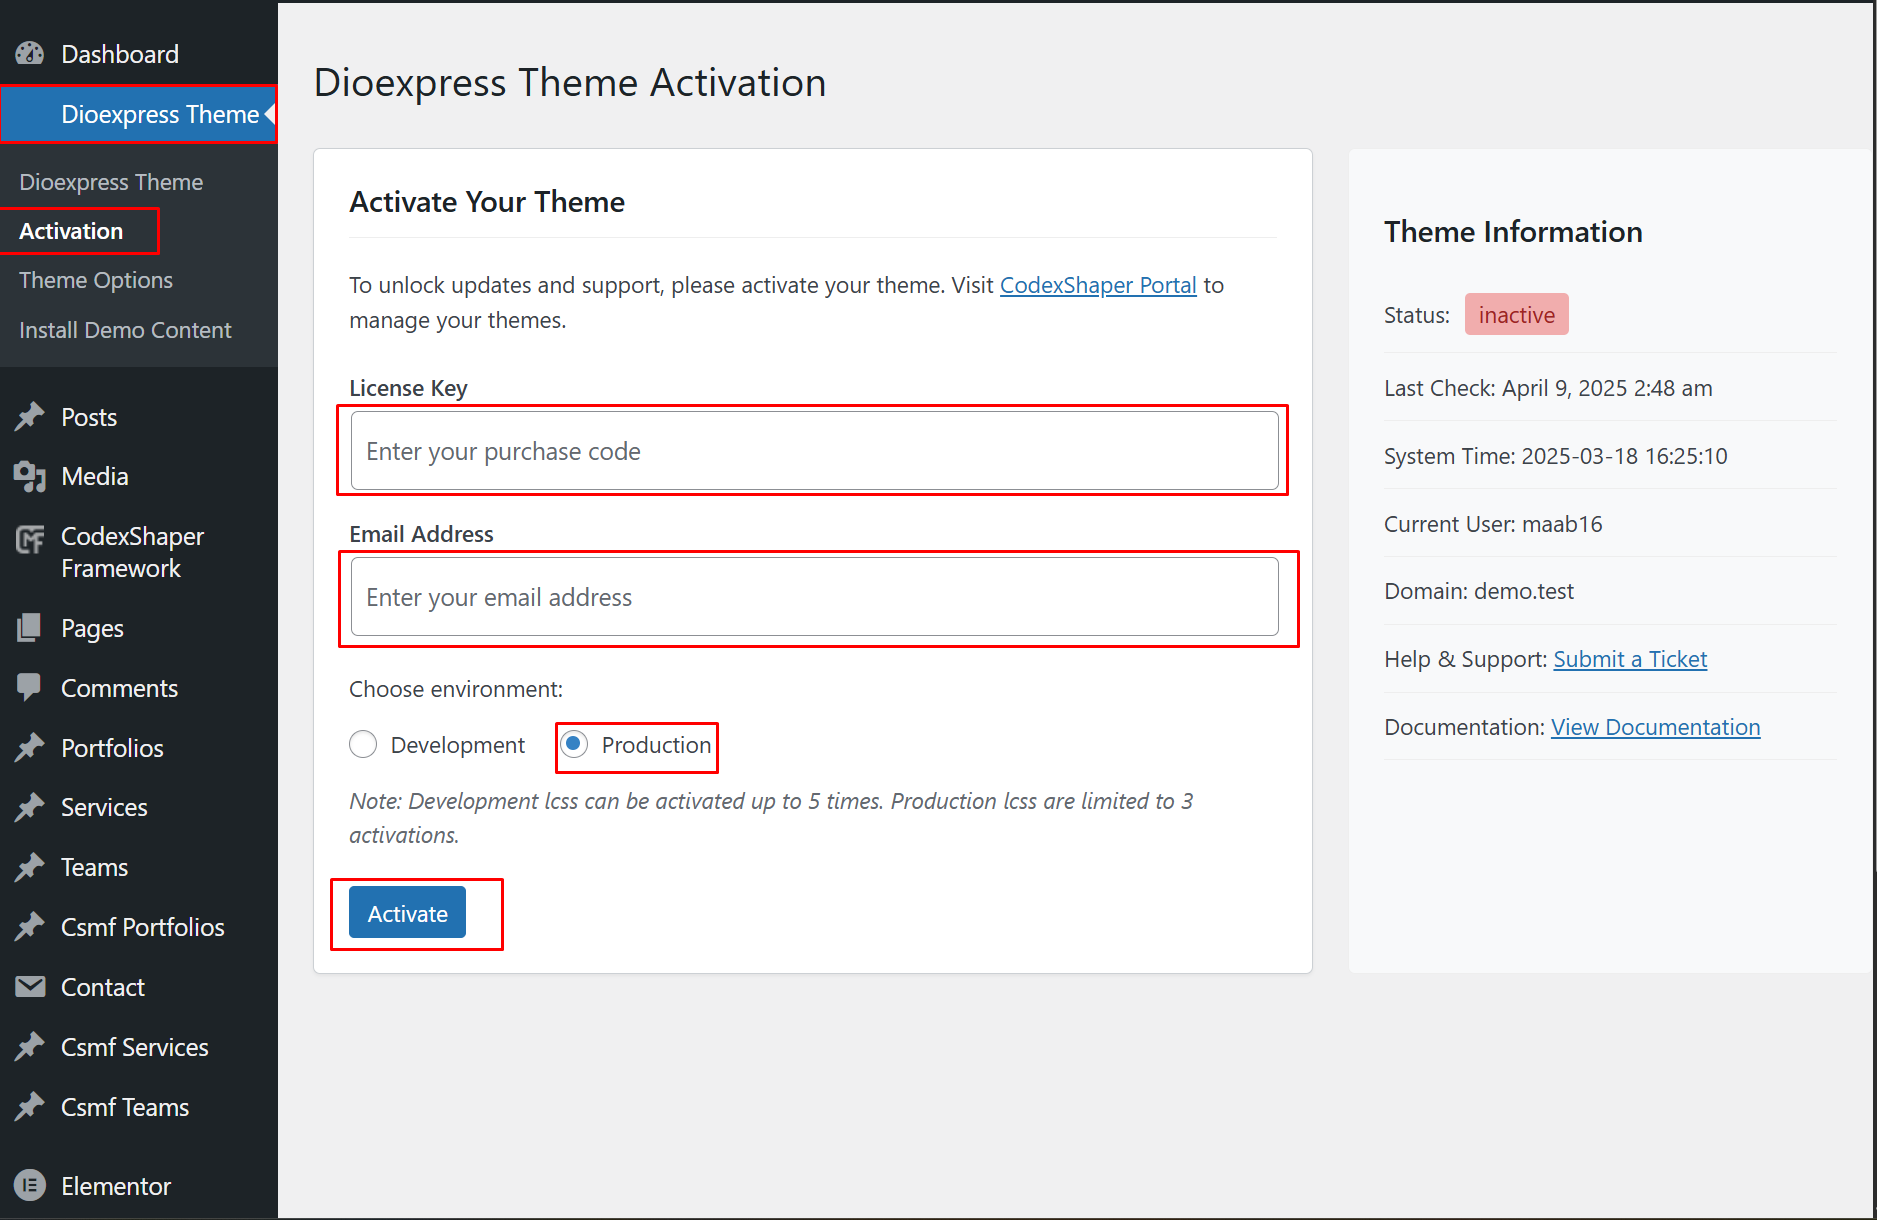Image resolution: width=1877 pixels, height=1220 pixels.
Task: Click the Media library icon
Action: [x=30, y=477]
